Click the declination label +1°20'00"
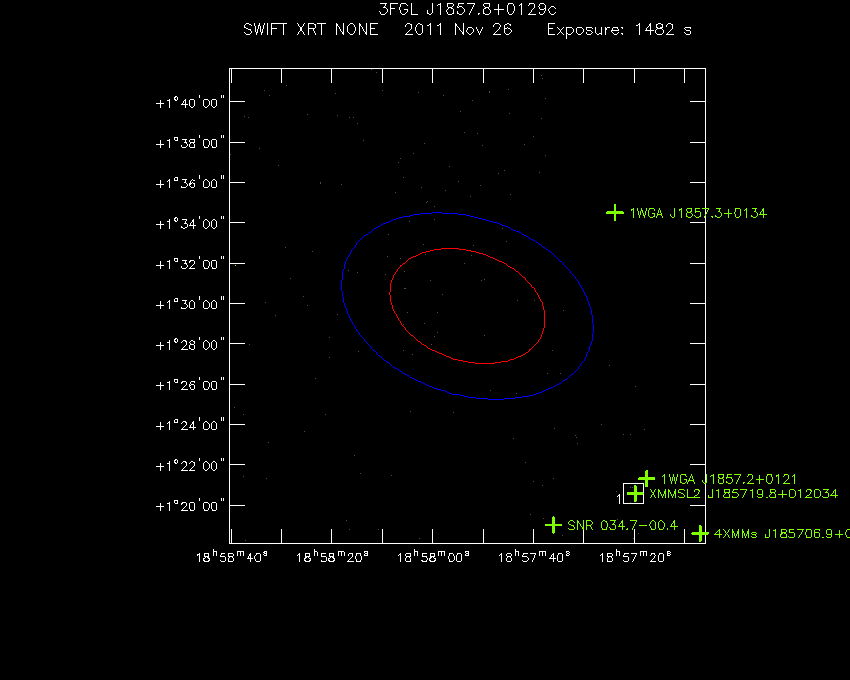The height and width of the screenshot is (680, 850). tap(190, 506)
